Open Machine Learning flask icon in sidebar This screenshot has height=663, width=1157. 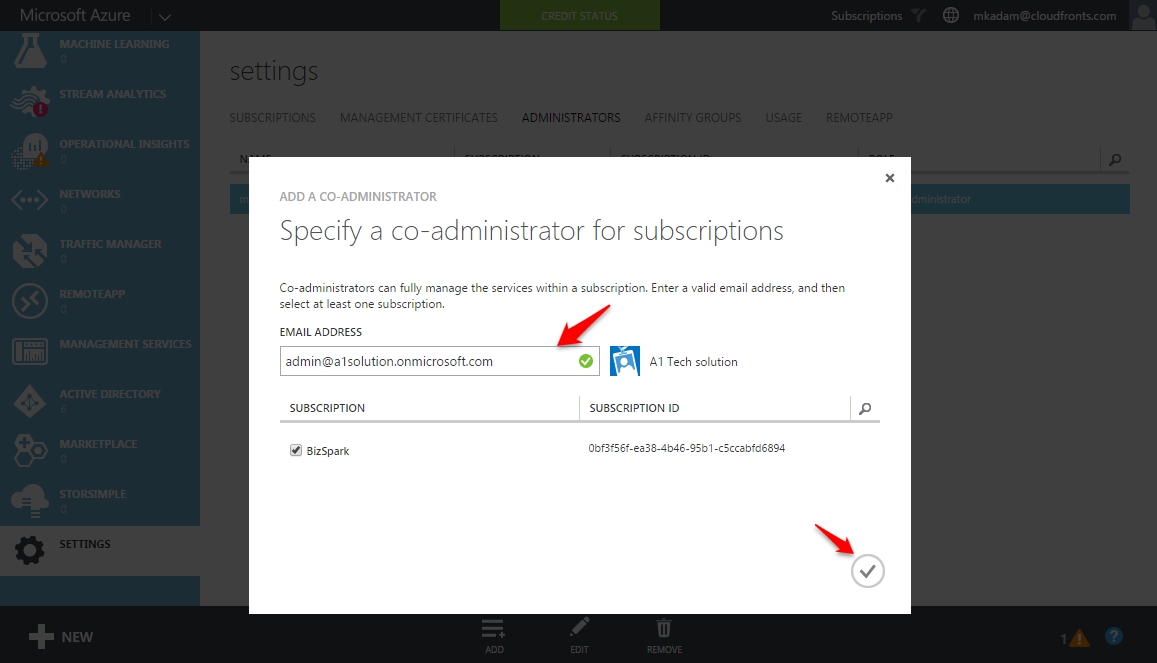point(30,52)
